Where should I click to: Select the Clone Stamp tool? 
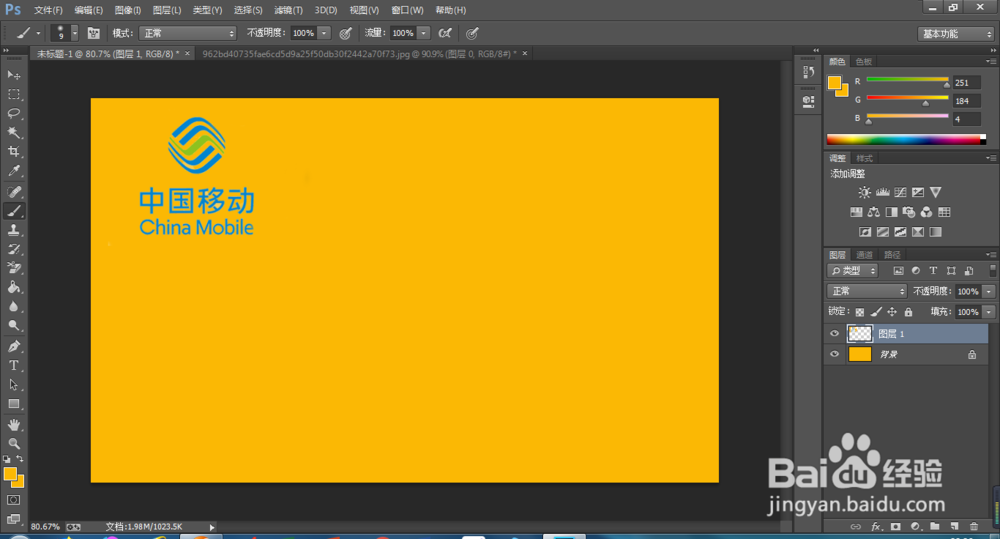coord(13,230)
